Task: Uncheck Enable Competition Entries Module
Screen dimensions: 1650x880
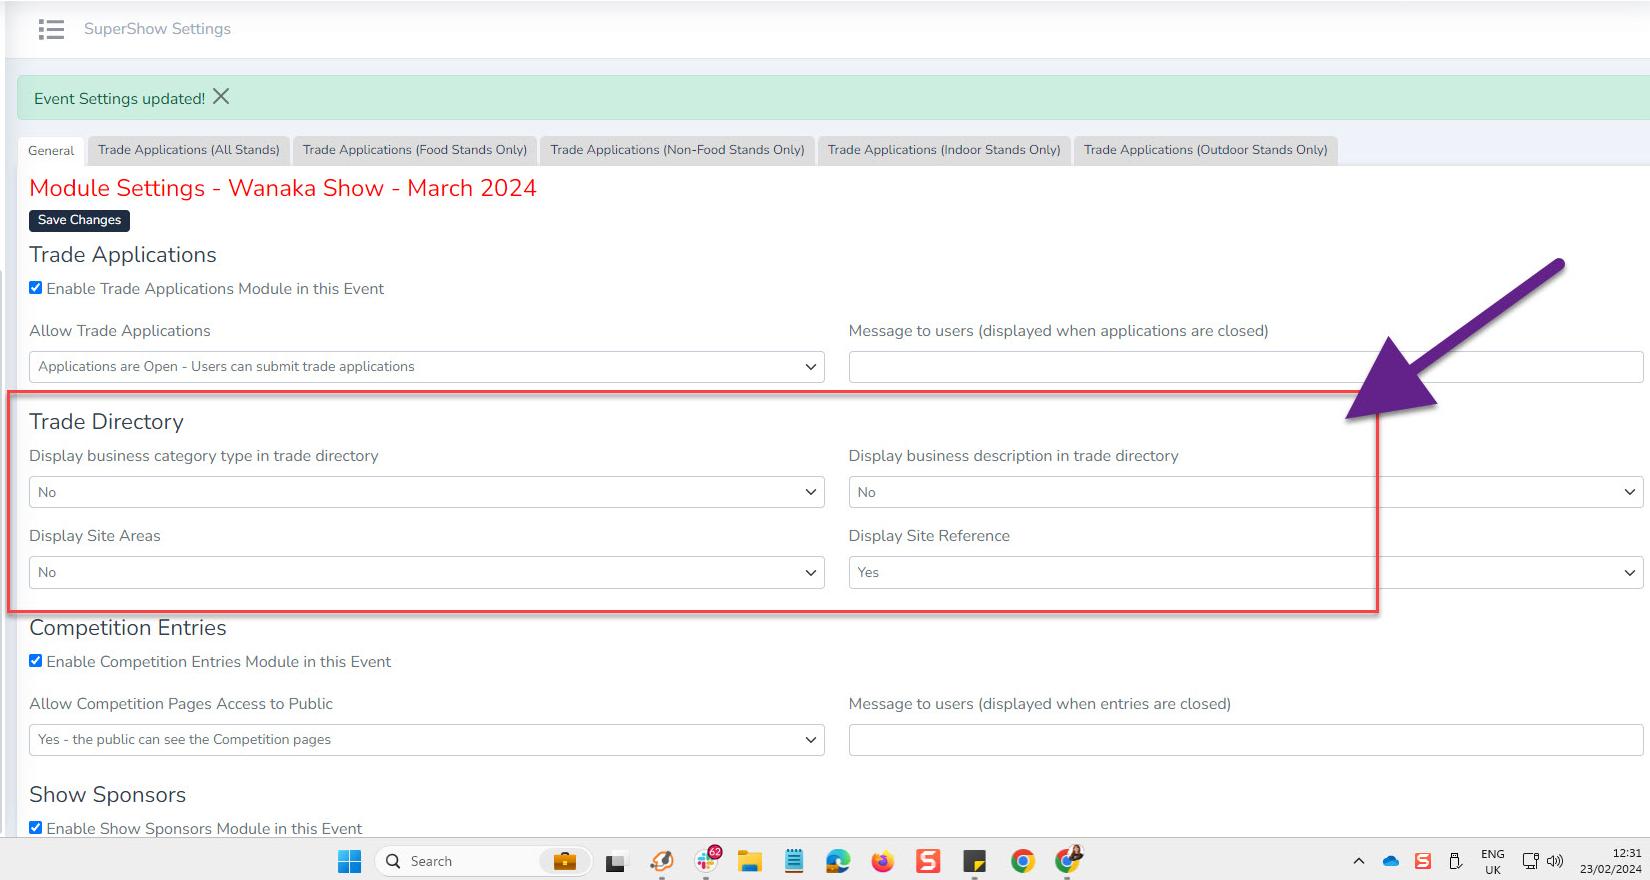Action: (x=36, y=661)
